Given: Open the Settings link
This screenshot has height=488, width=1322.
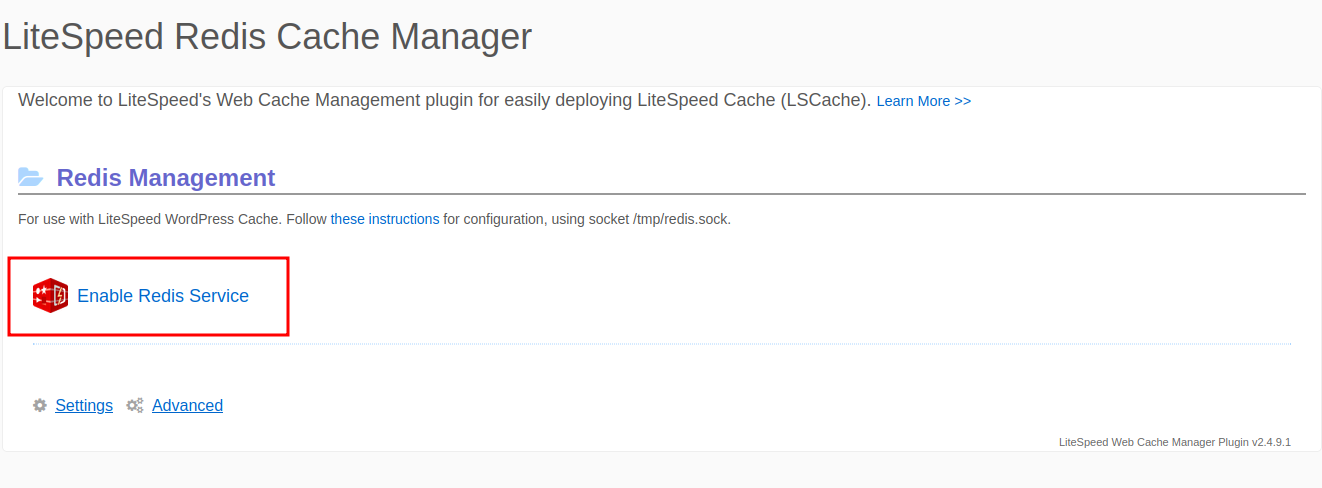Looking at the screenshot, I should coord(84,405).
